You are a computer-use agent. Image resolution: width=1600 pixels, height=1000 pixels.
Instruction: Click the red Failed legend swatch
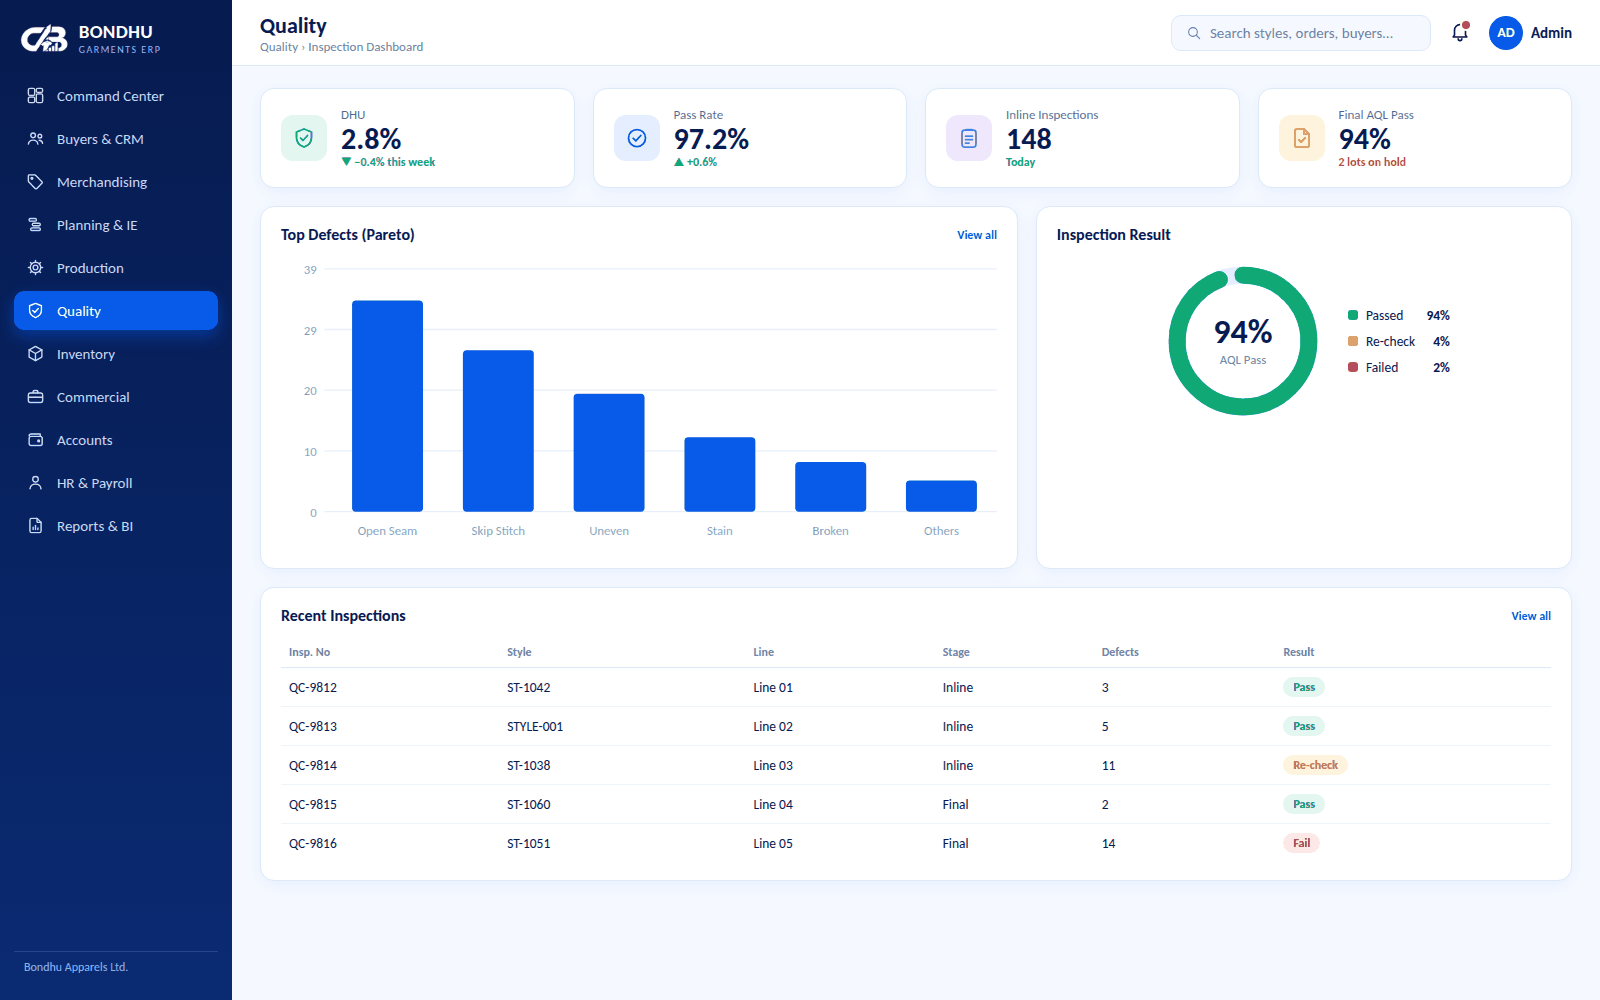pos(1353,367)
